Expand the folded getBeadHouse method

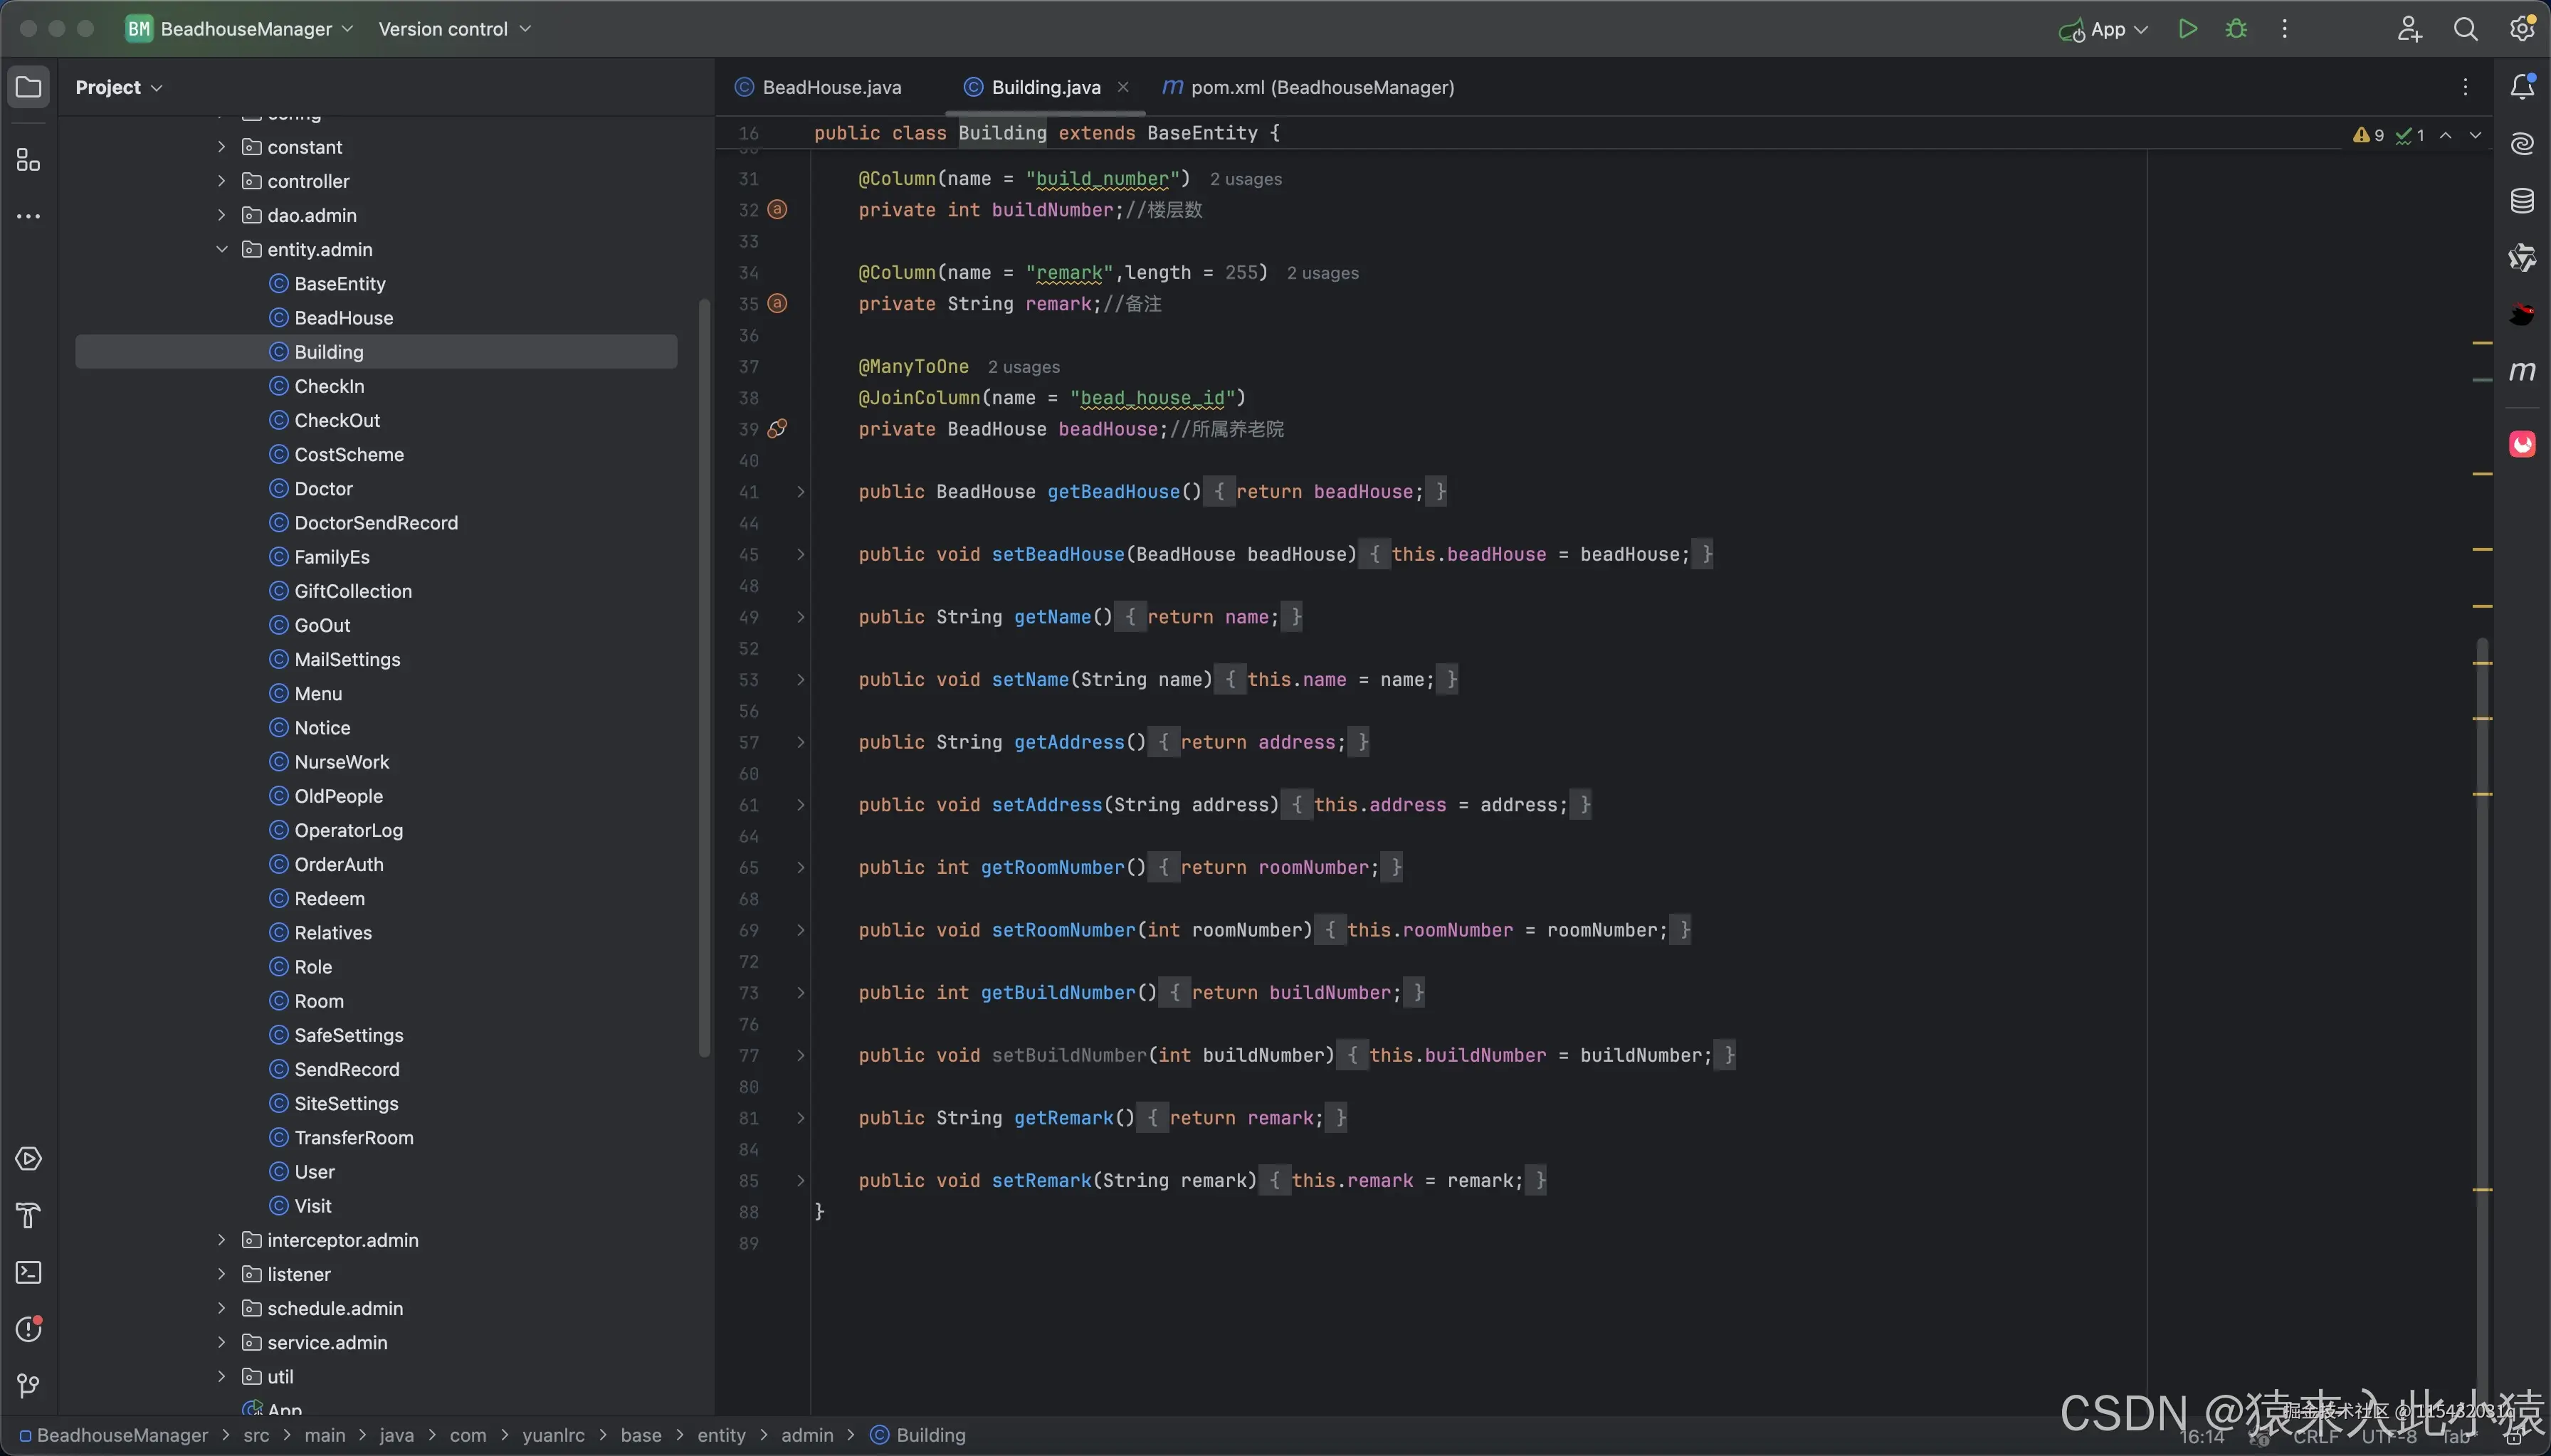tap(800, 492)
